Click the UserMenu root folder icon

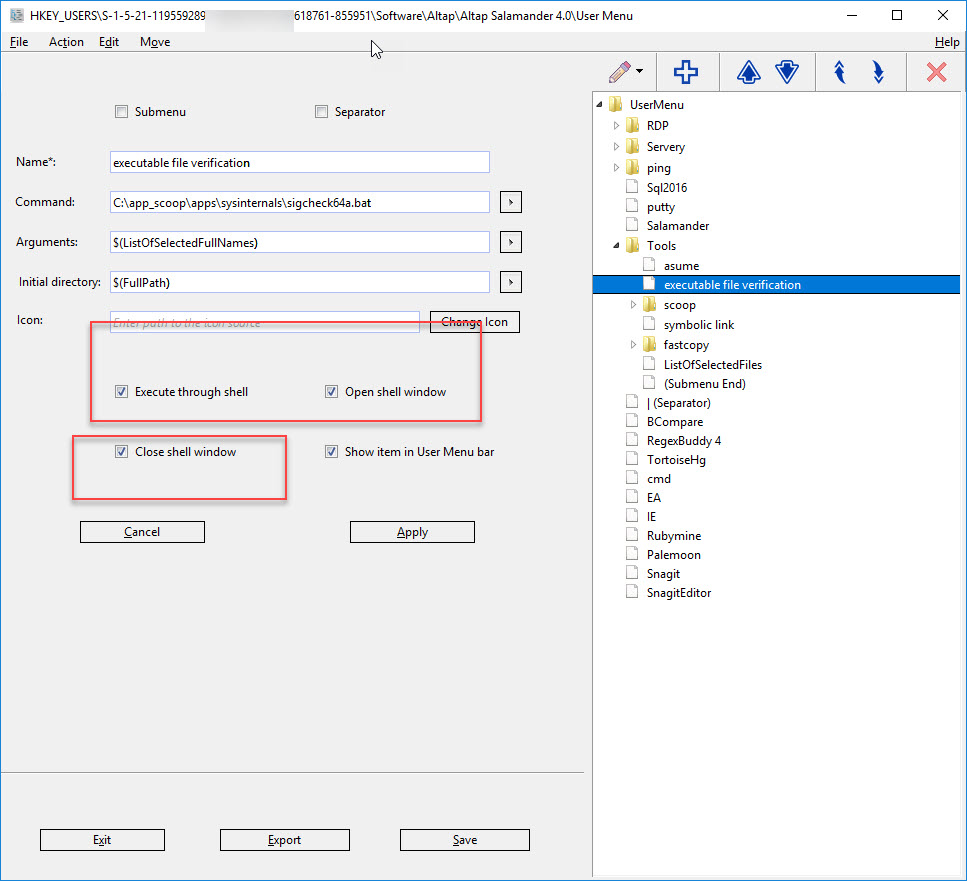click(x=615, y=105)
